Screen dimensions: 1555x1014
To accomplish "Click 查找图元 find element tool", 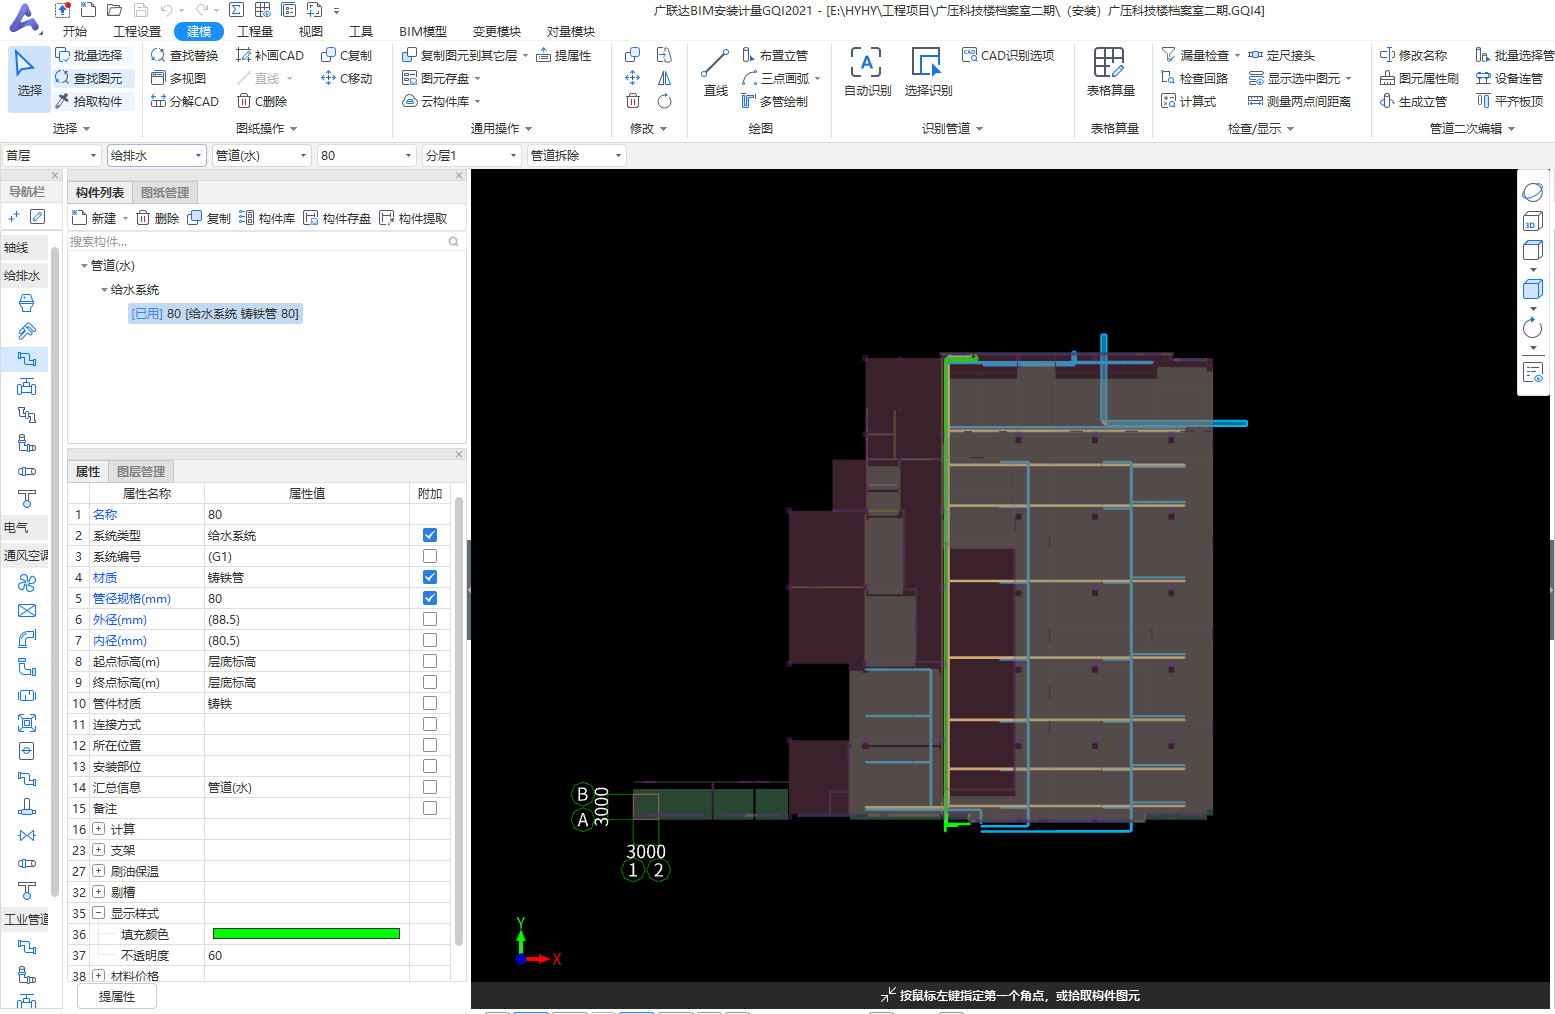I will [89, 78].
